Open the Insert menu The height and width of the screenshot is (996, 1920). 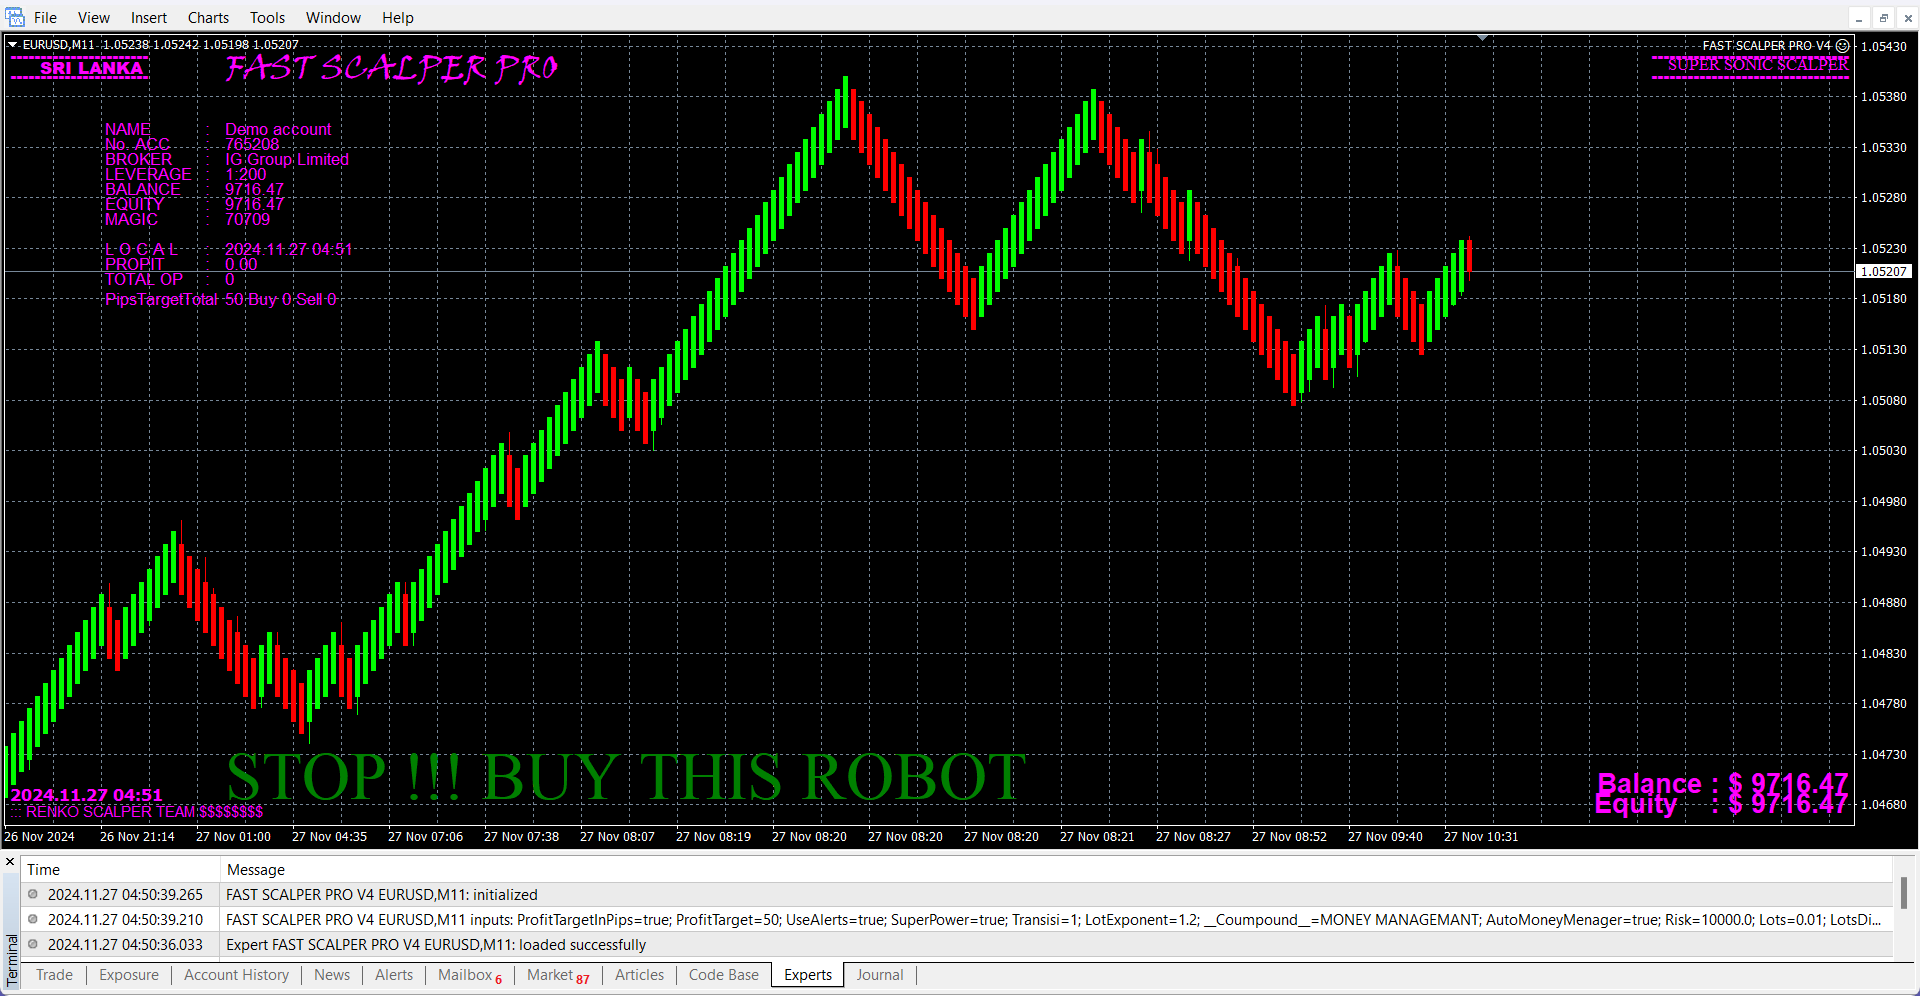(x=149, y=18)
